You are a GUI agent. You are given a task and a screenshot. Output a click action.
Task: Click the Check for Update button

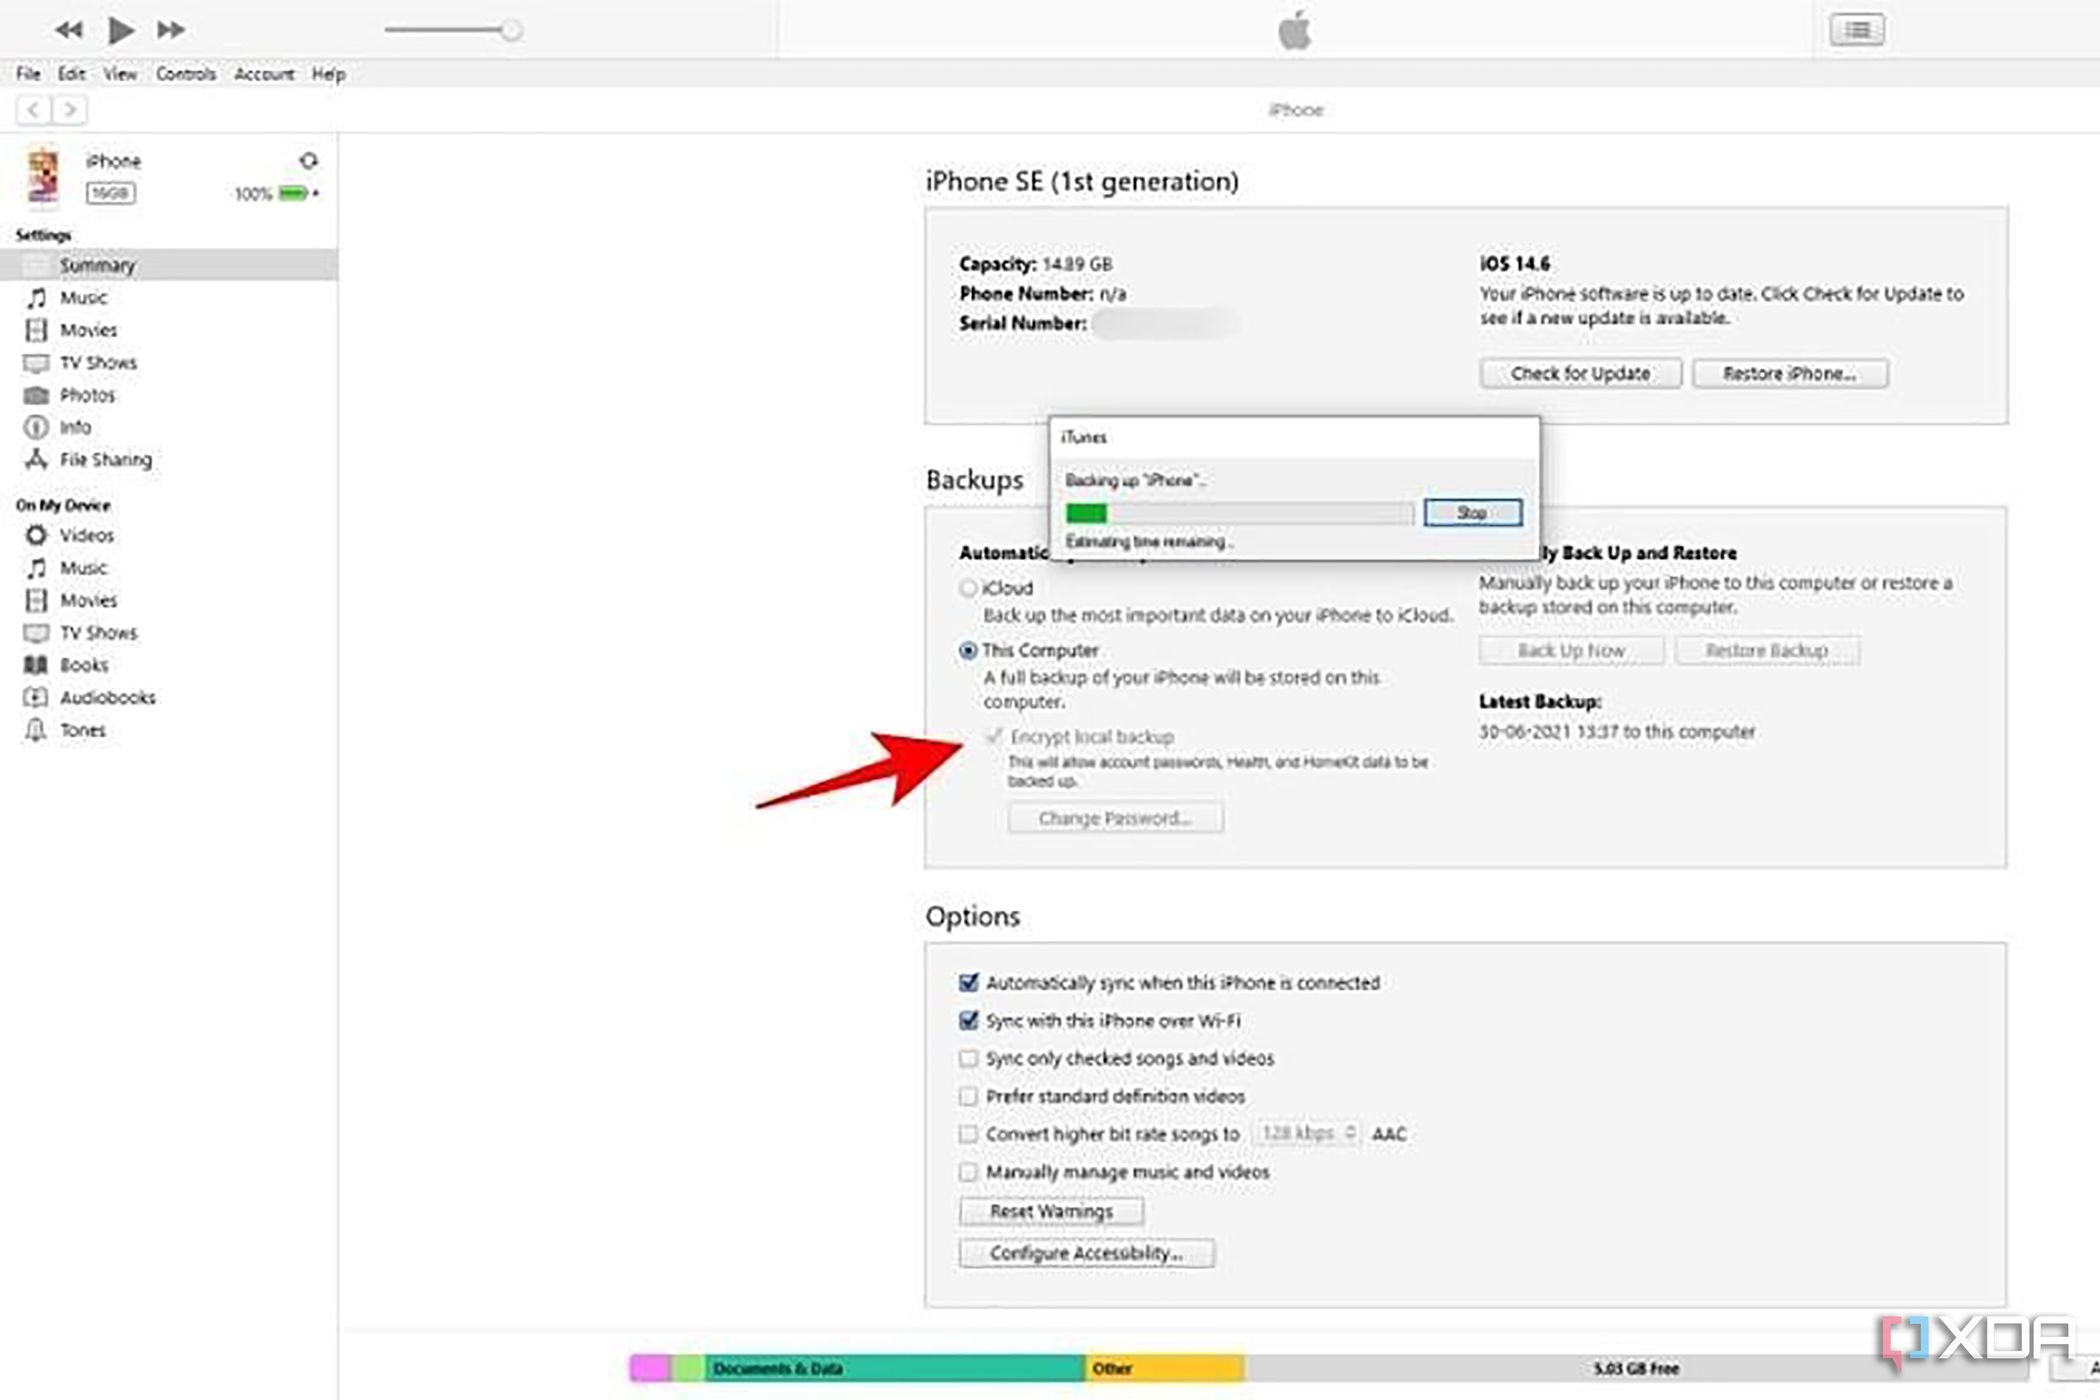tap(1580, 374)
